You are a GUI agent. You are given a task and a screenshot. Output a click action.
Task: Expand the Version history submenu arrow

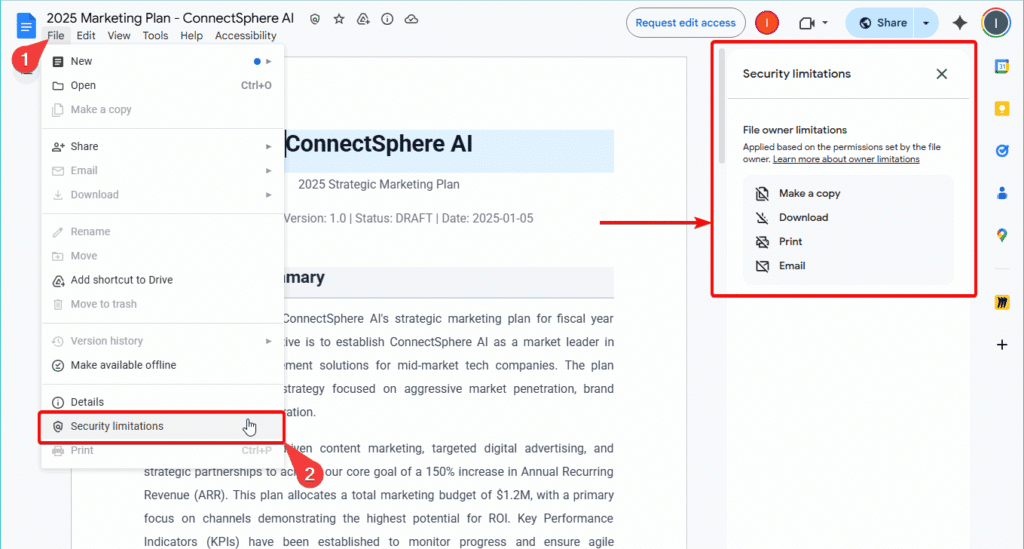268,341
